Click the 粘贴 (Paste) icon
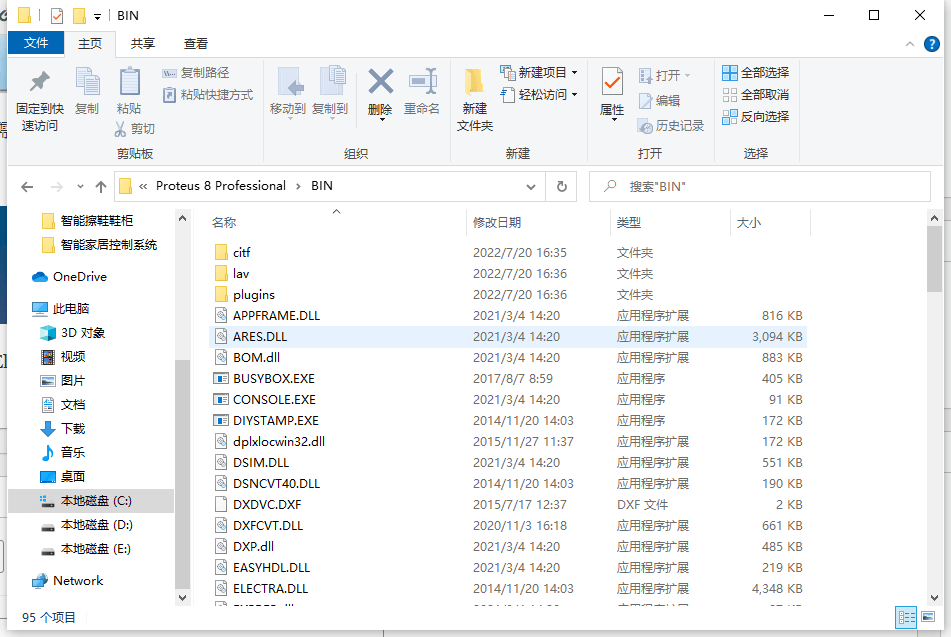 128,95
